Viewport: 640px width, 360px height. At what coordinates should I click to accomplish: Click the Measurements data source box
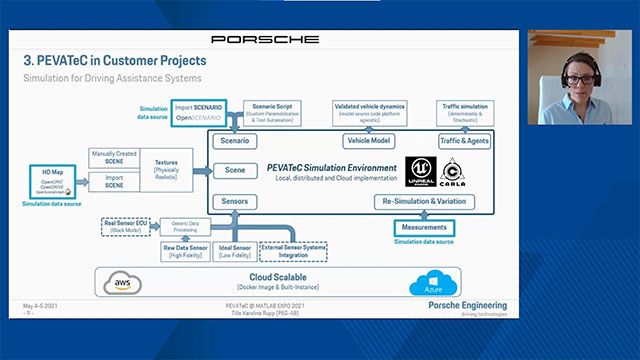[424, 228]
